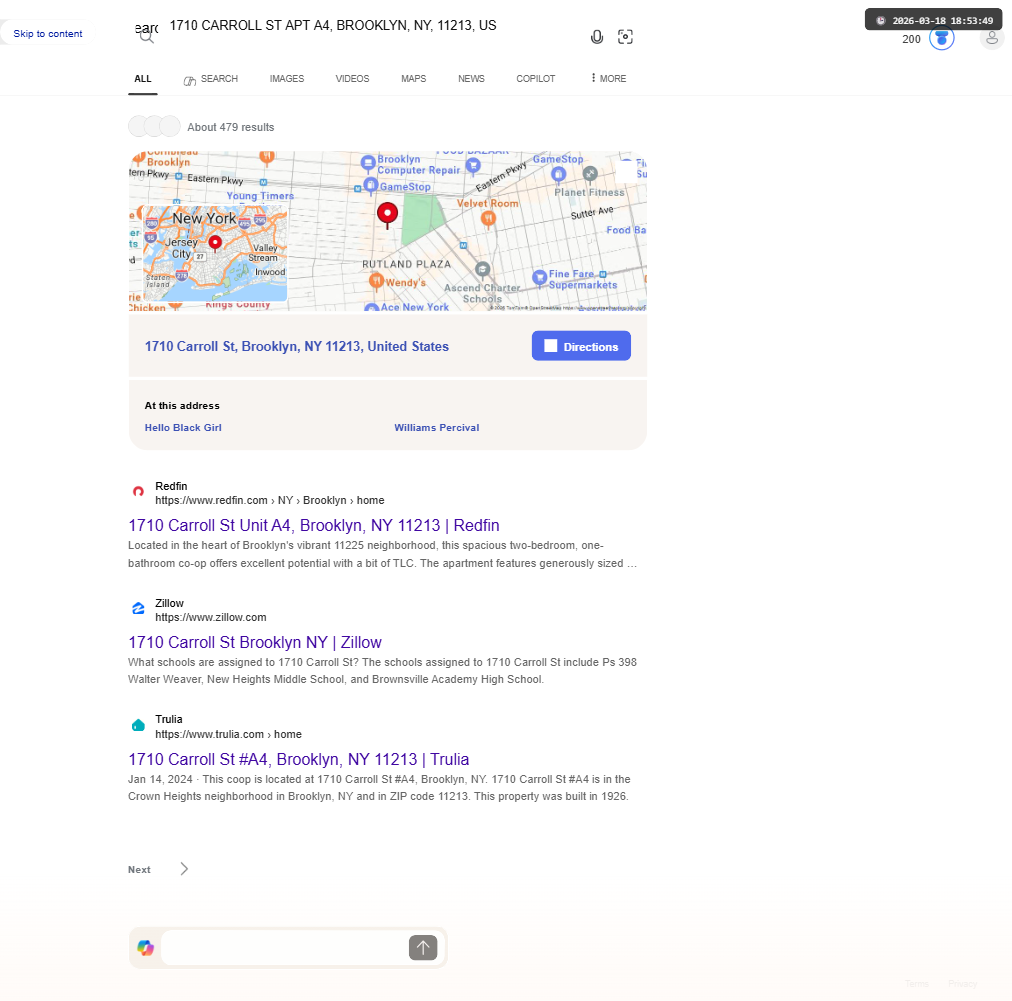Open 1710 Carroll St address link
This screenshot has width=1012, height=1001.
click(296, 347)
